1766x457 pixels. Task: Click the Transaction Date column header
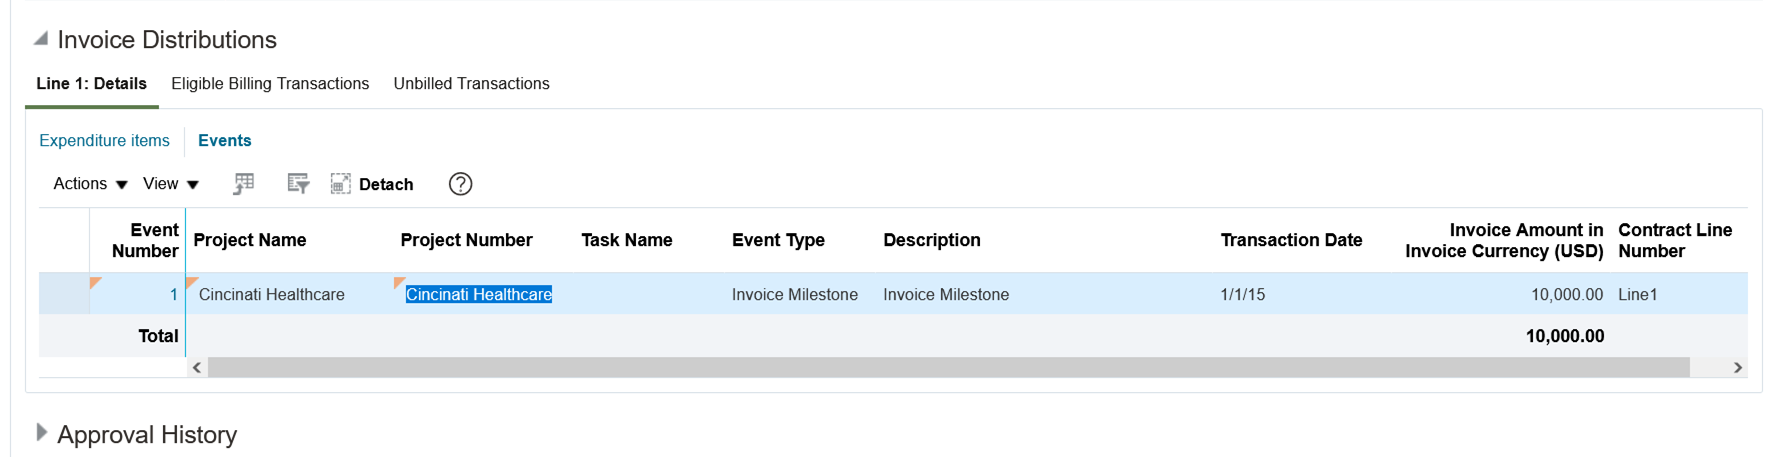1291,240
